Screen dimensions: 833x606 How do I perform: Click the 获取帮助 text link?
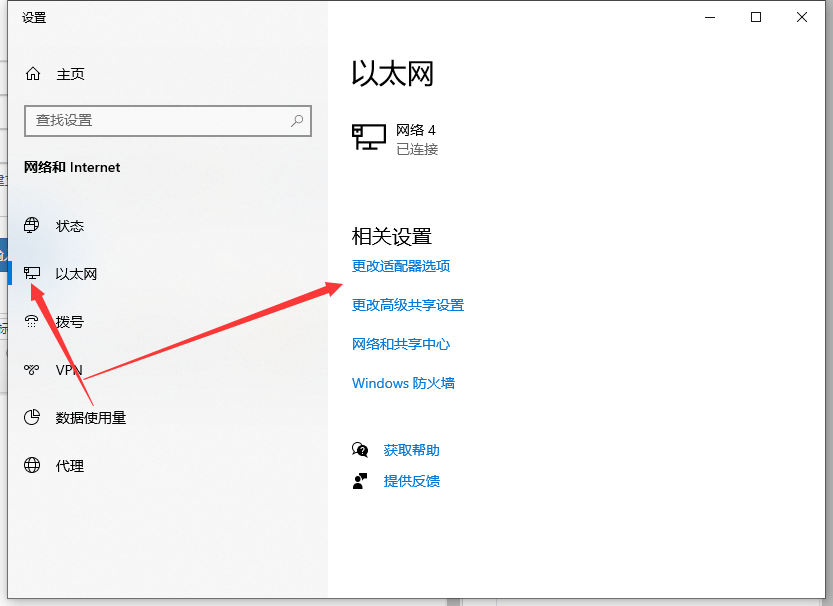pos(411,450)
